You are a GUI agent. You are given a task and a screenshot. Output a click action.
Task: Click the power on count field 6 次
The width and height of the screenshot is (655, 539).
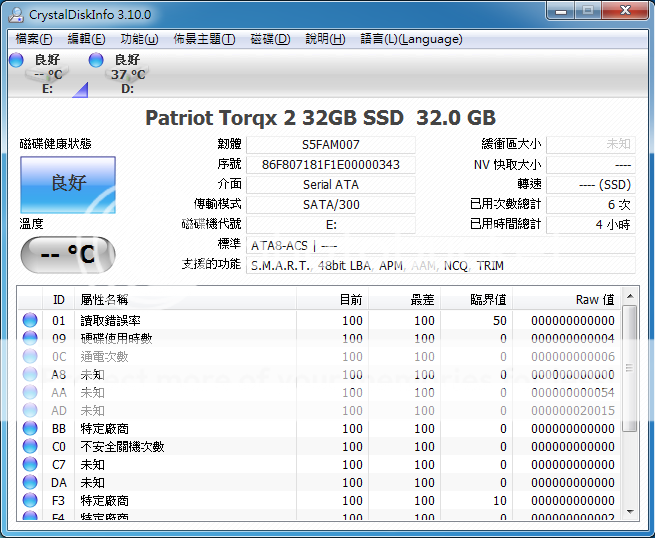coord(591,205)
